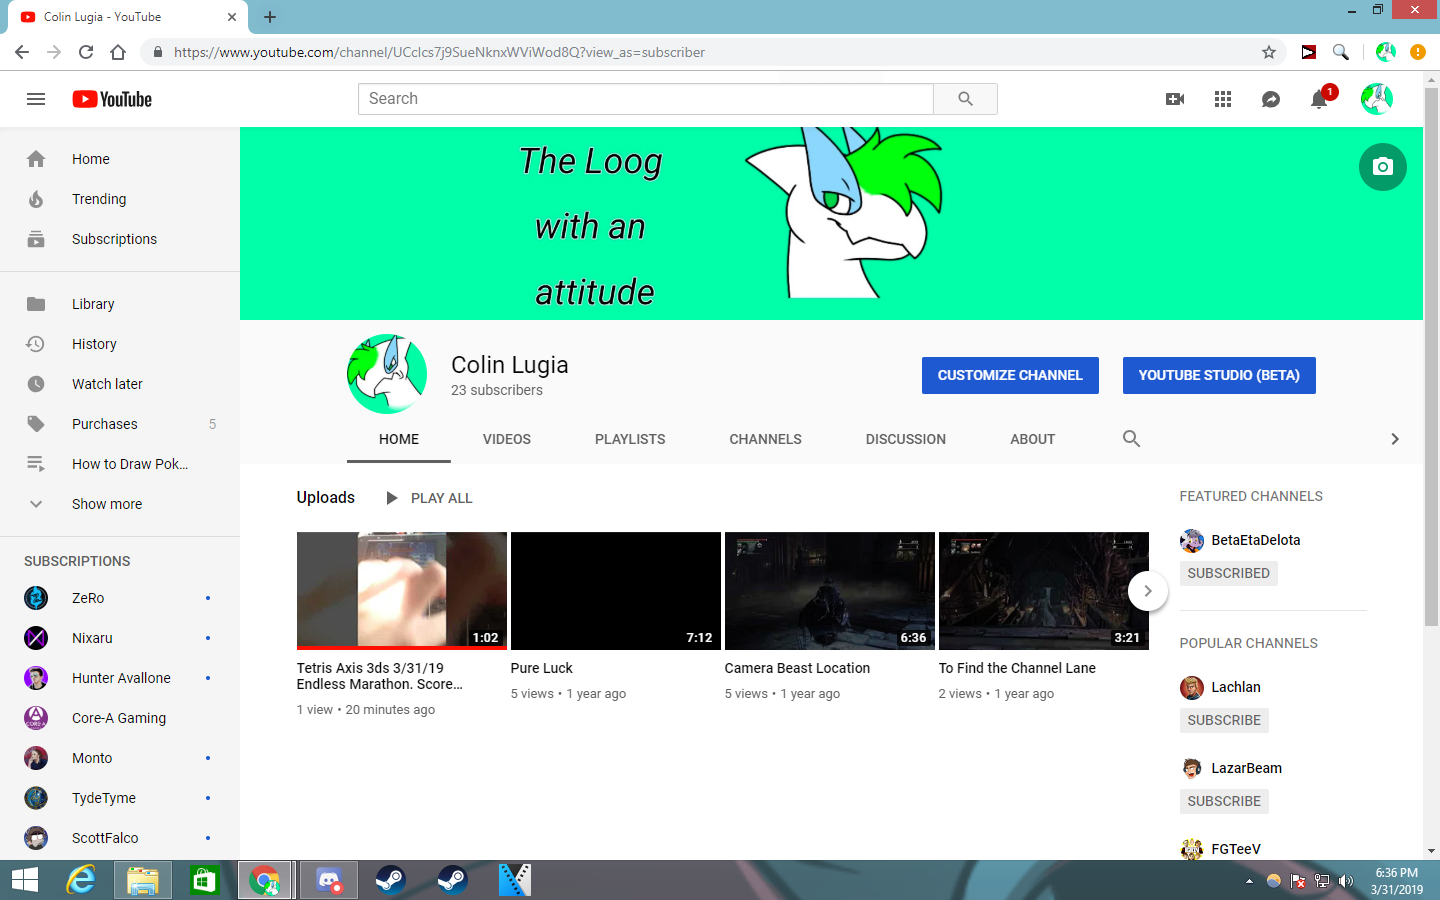
Task: Subscribe to LazarBeam channel
Action: (1224, 801)
